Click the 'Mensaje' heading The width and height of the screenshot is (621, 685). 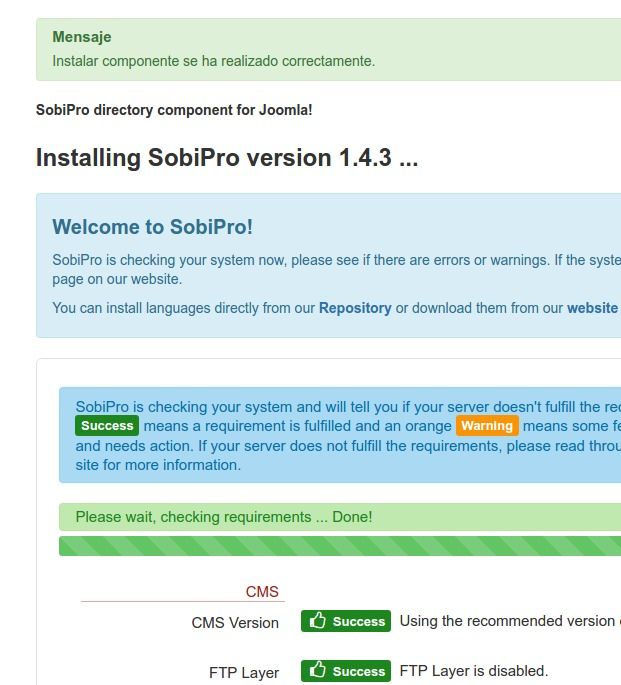tap(82, 37)
